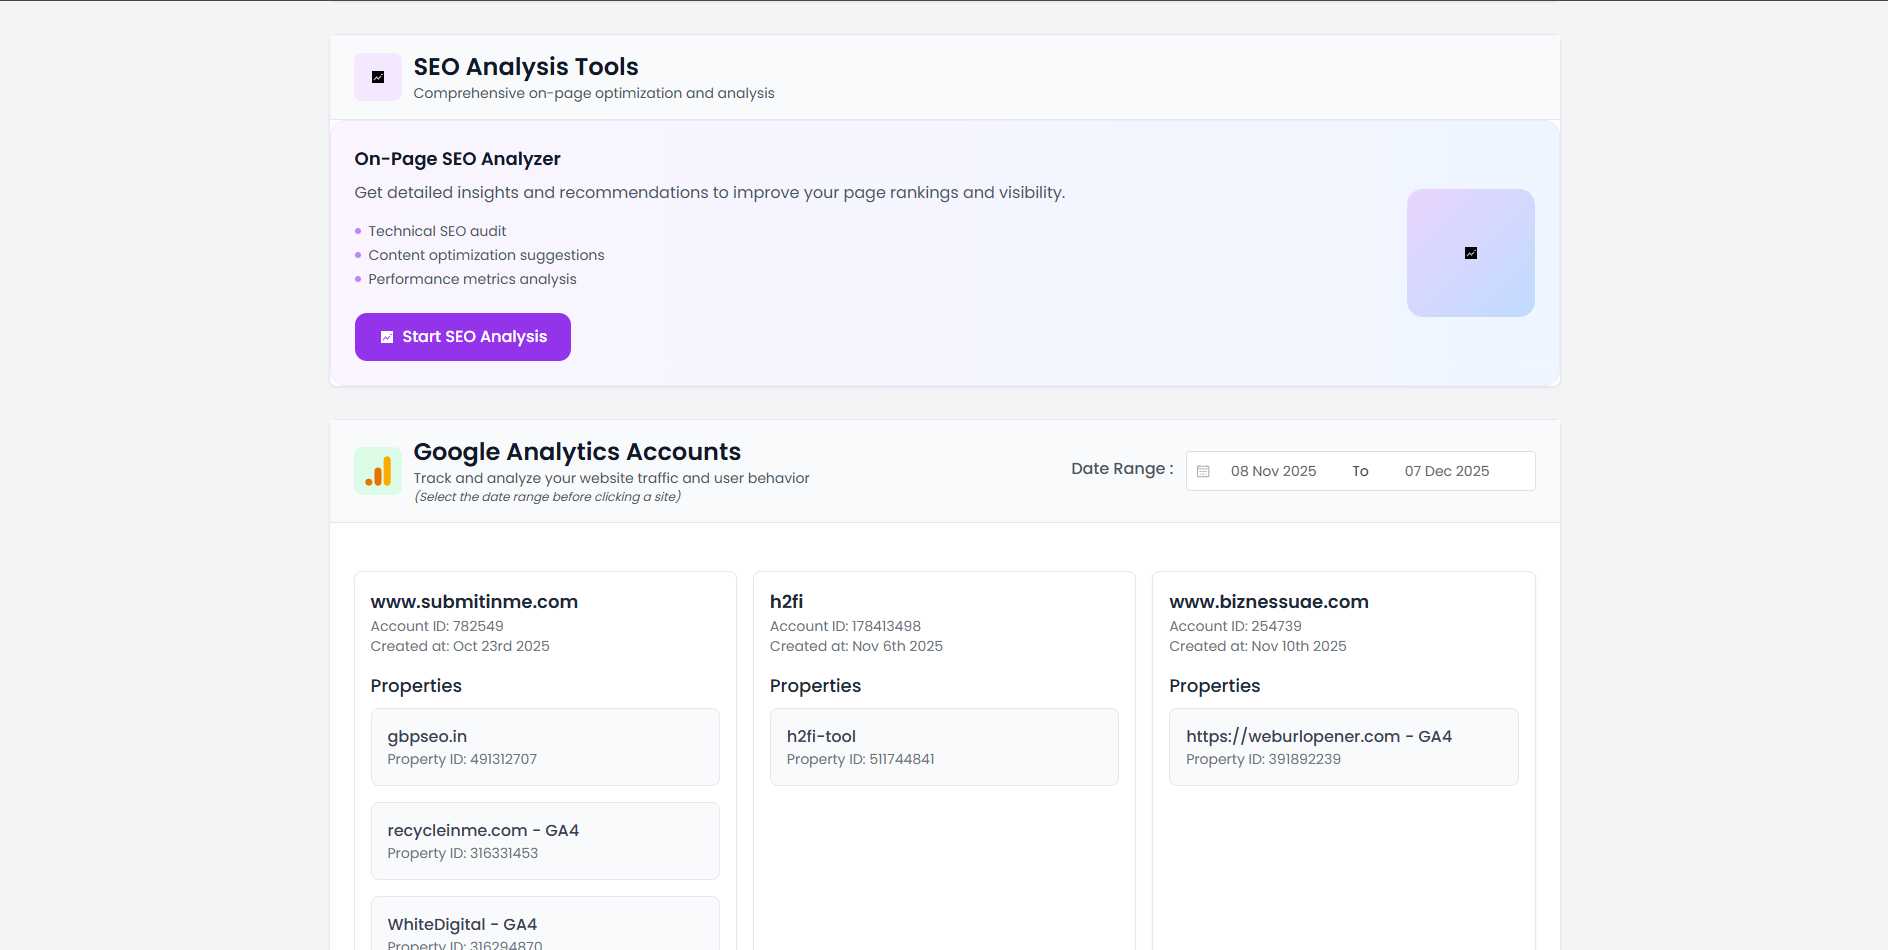Click the Google Analytics bar chart icon
The image size is (1888, 950).
(x=377, y=470)
